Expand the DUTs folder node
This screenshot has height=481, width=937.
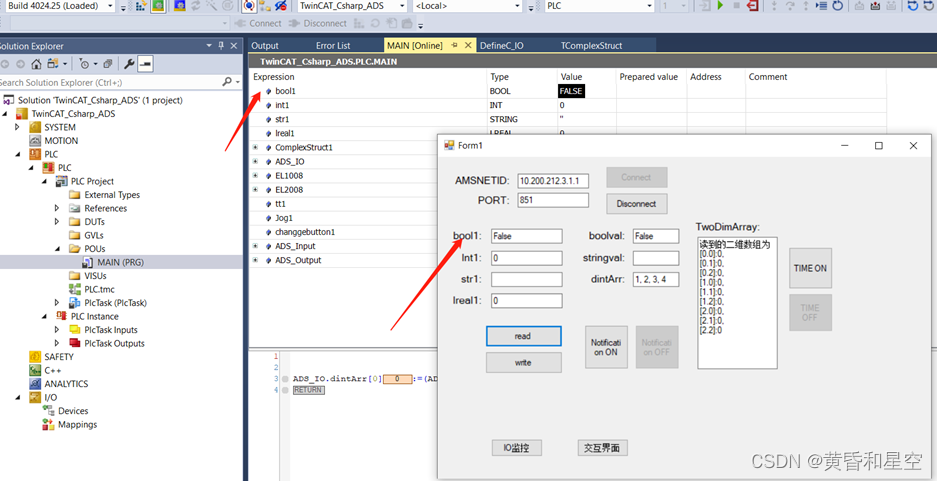(x=57, y=222)
